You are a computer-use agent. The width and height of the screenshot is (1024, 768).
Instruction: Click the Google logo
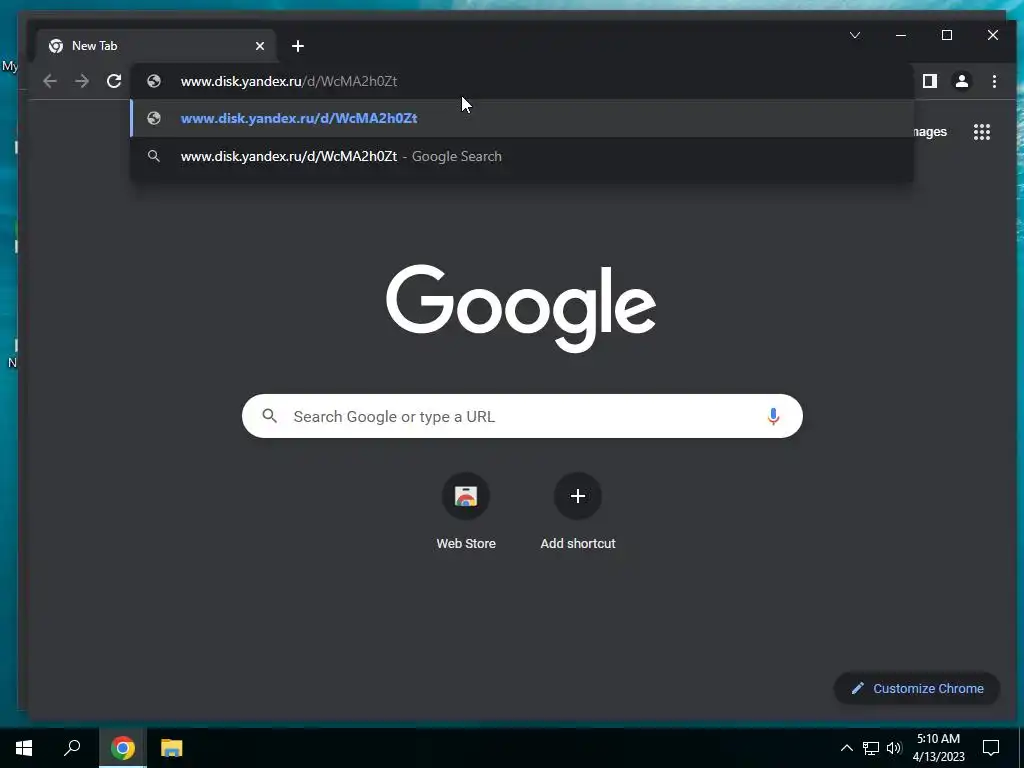(520, 308)
